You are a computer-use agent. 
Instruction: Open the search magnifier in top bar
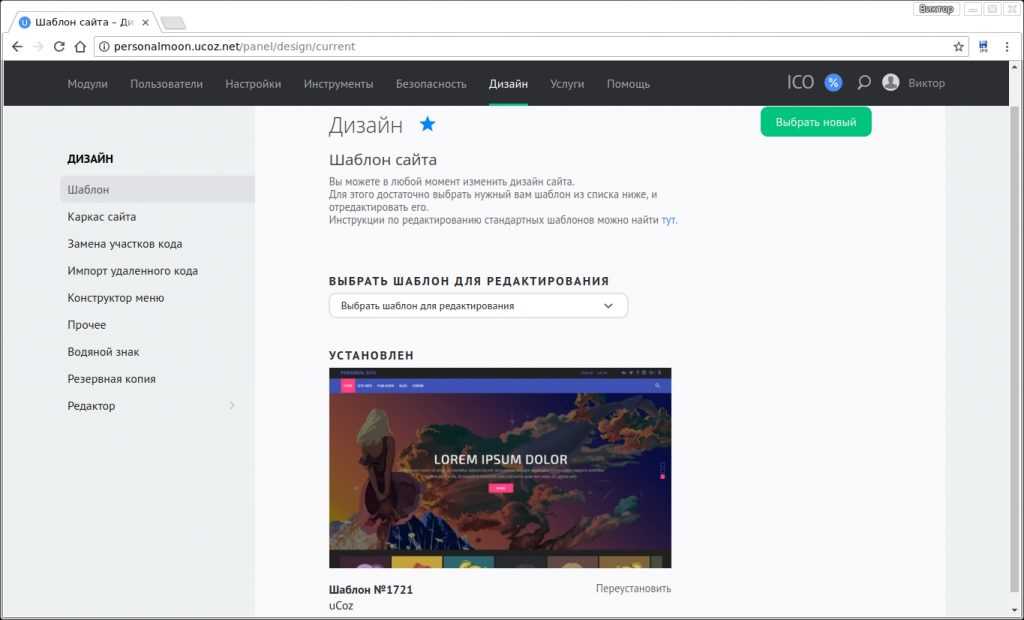[863, 83]
